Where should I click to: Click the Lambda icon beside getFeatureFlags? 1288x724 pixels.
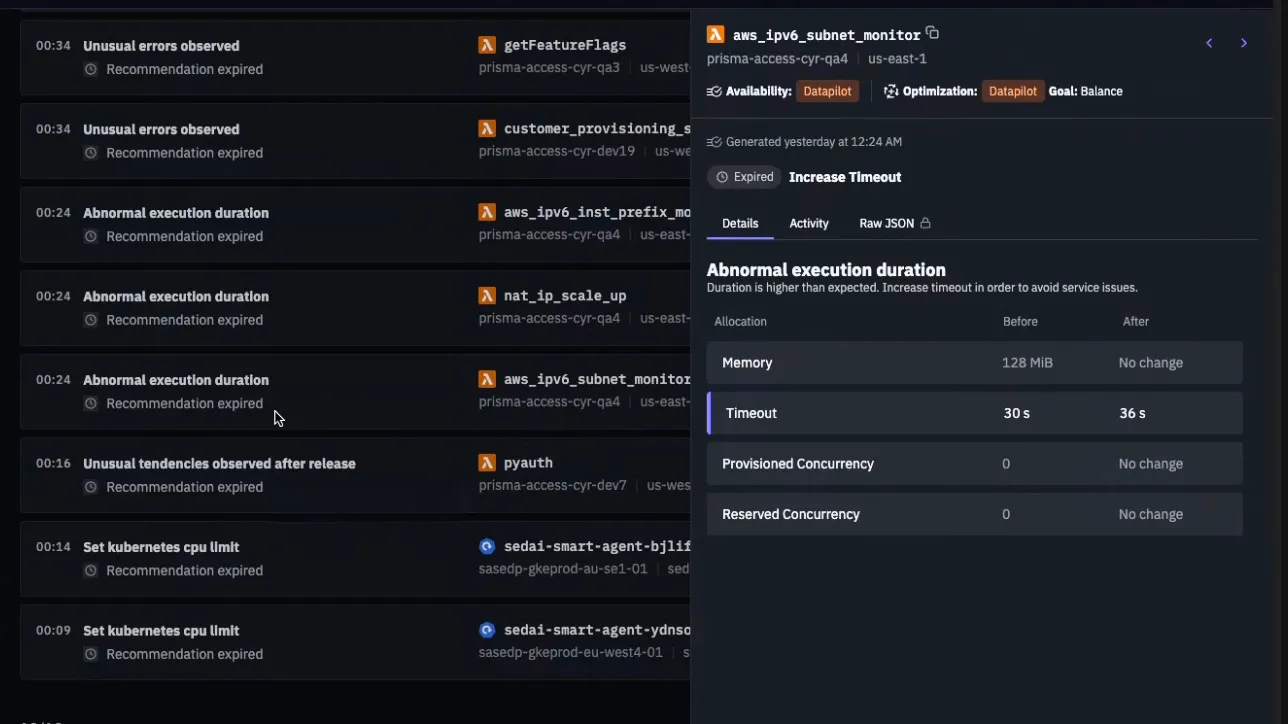point(487,45)
